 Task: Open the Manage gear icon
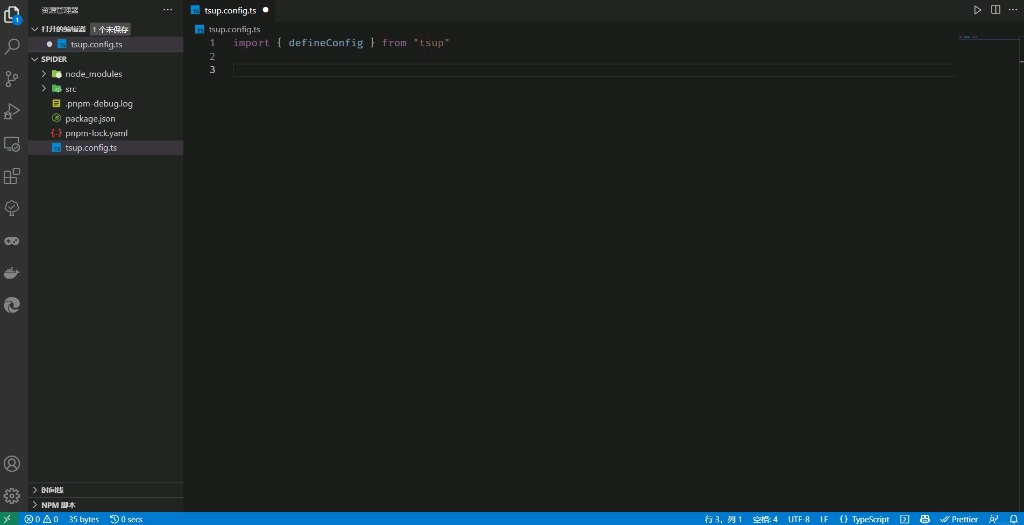[12, 496]
